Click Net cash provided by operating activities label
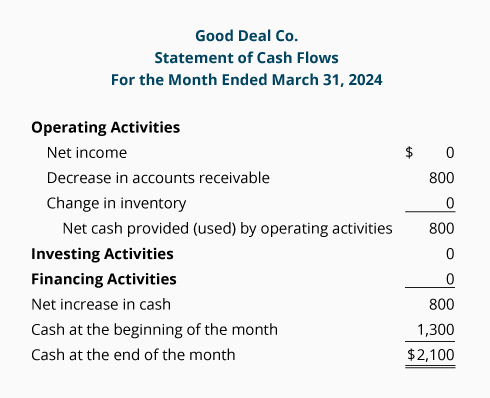 pos(227,229)
